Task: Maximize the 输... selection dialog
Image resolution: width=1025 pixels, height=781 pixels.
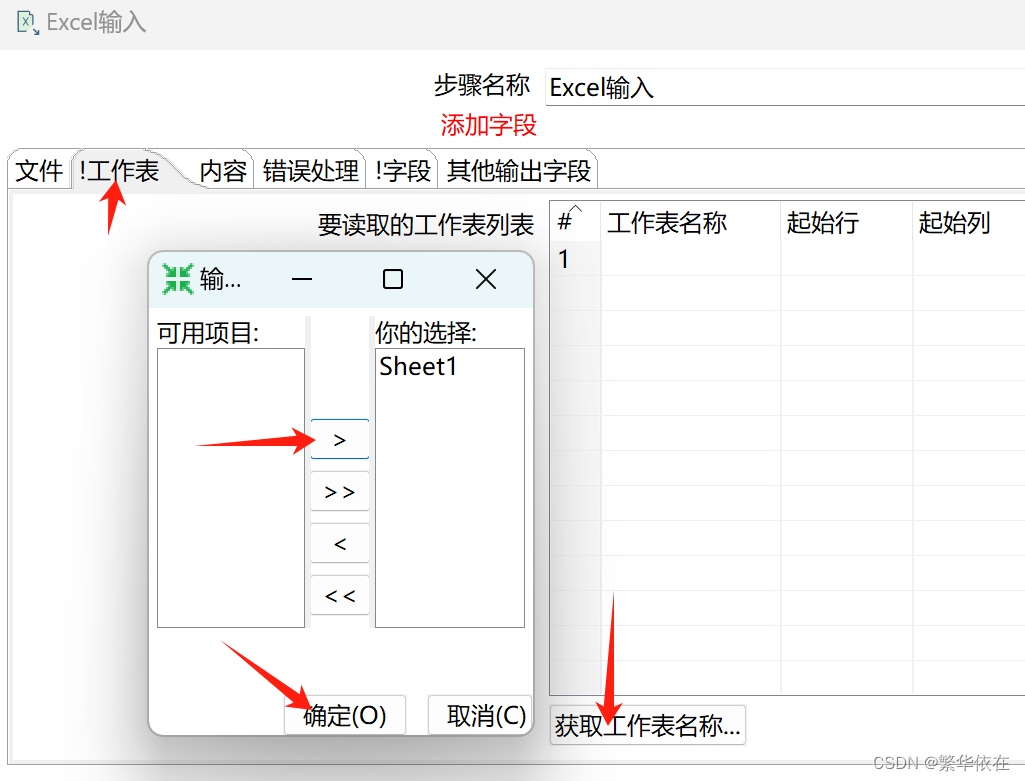Action: tap(392, 279)
